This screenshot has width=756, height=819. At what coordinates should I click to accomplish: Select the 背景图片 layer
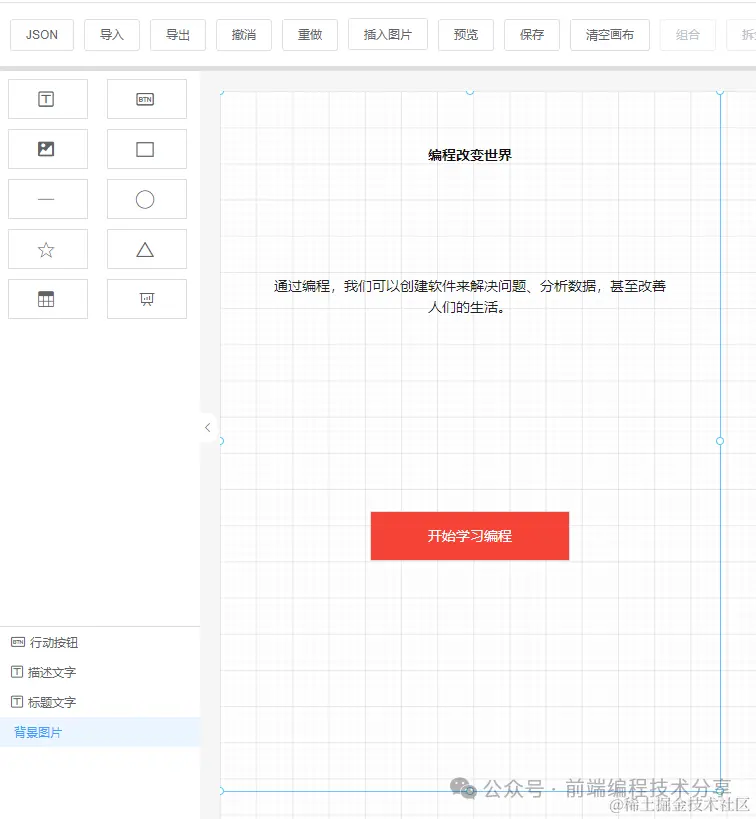100,732
